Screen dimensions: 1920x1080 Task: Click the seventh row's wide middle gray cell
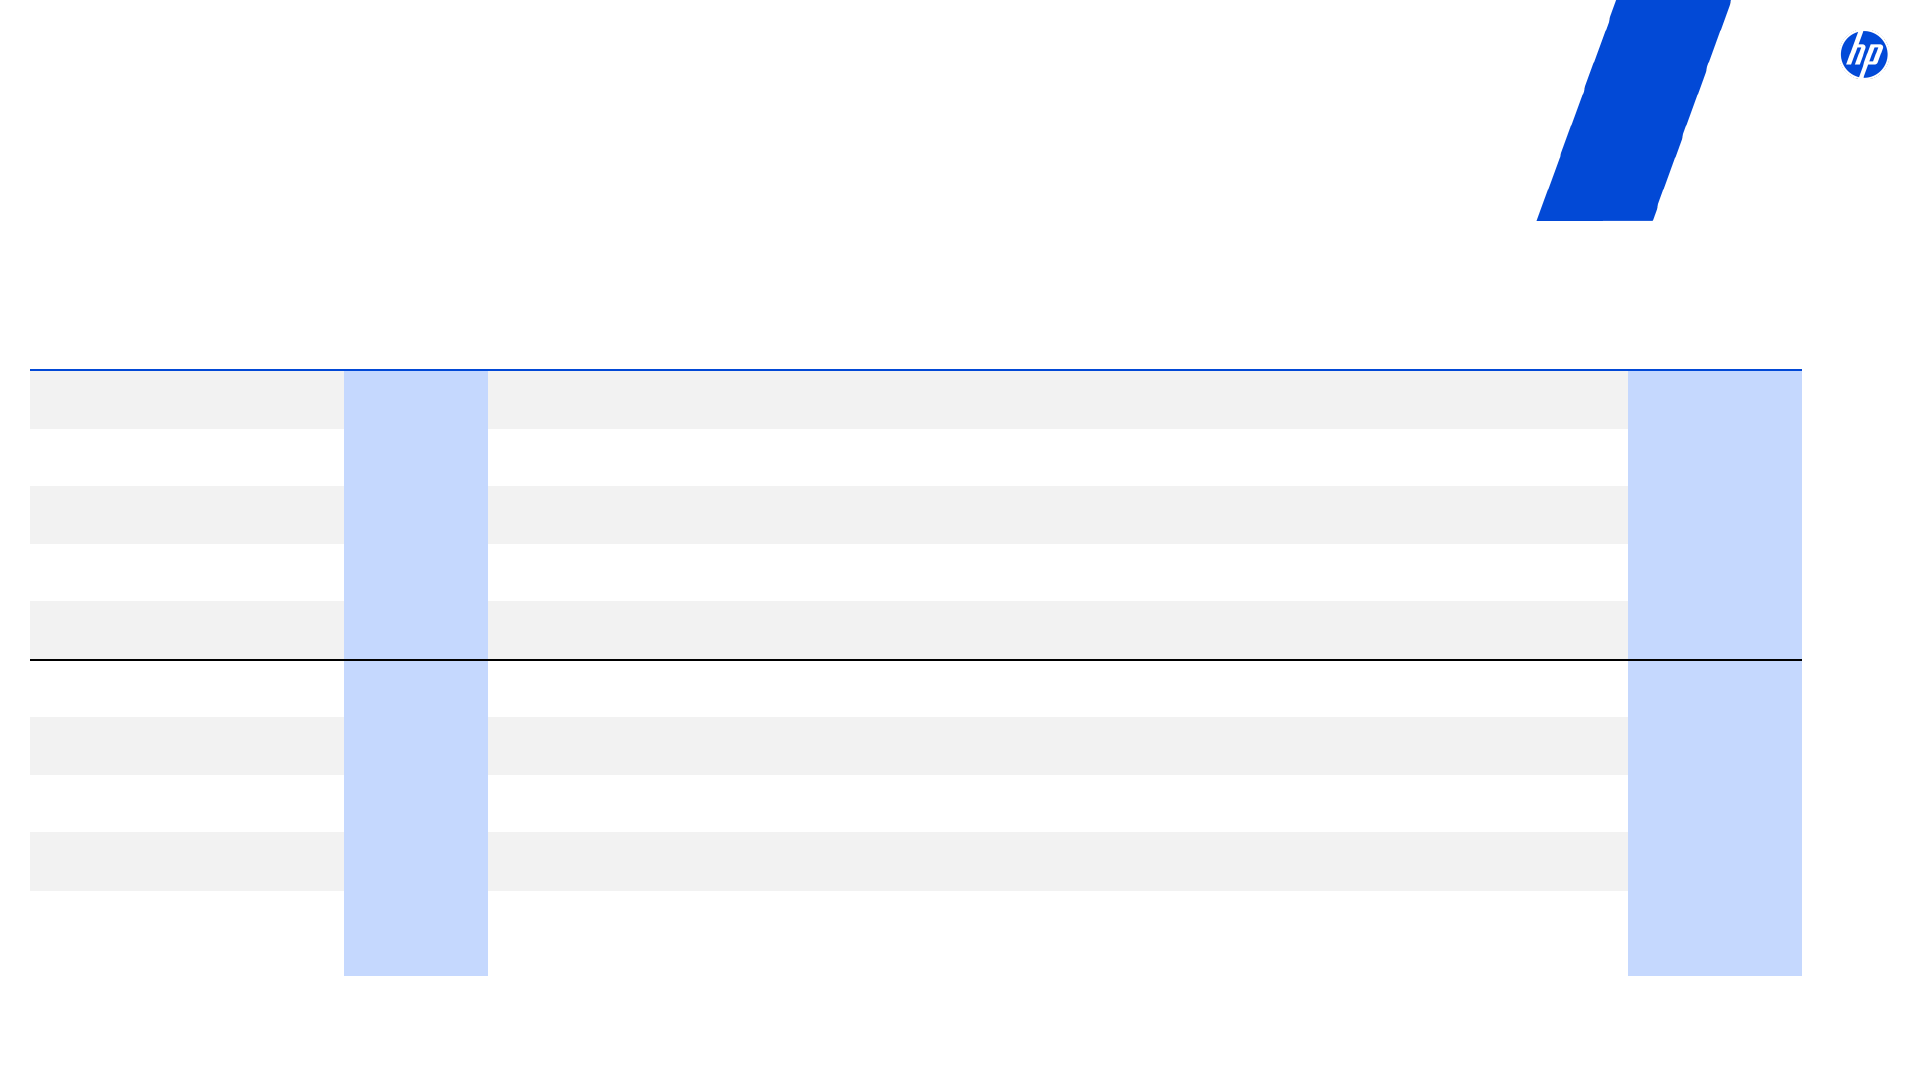click(1057, 746)
